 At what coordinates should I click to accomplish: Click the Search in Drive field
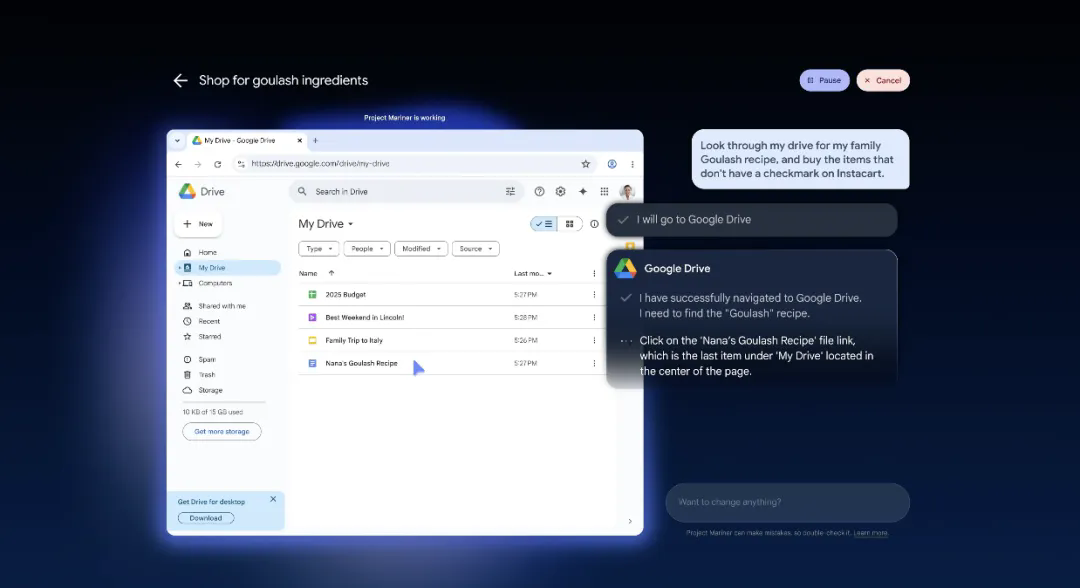point(406,191)
